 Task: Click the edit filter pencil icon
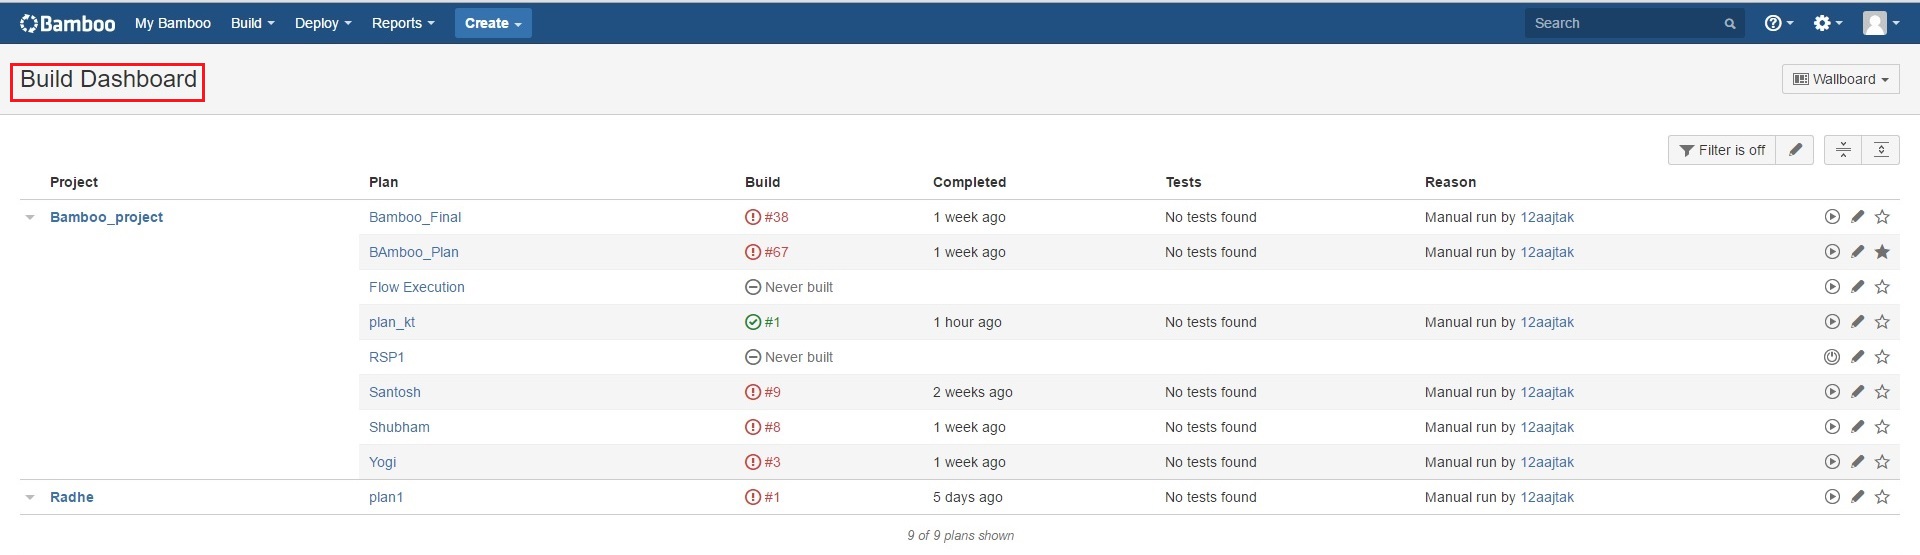point(1795,150)
